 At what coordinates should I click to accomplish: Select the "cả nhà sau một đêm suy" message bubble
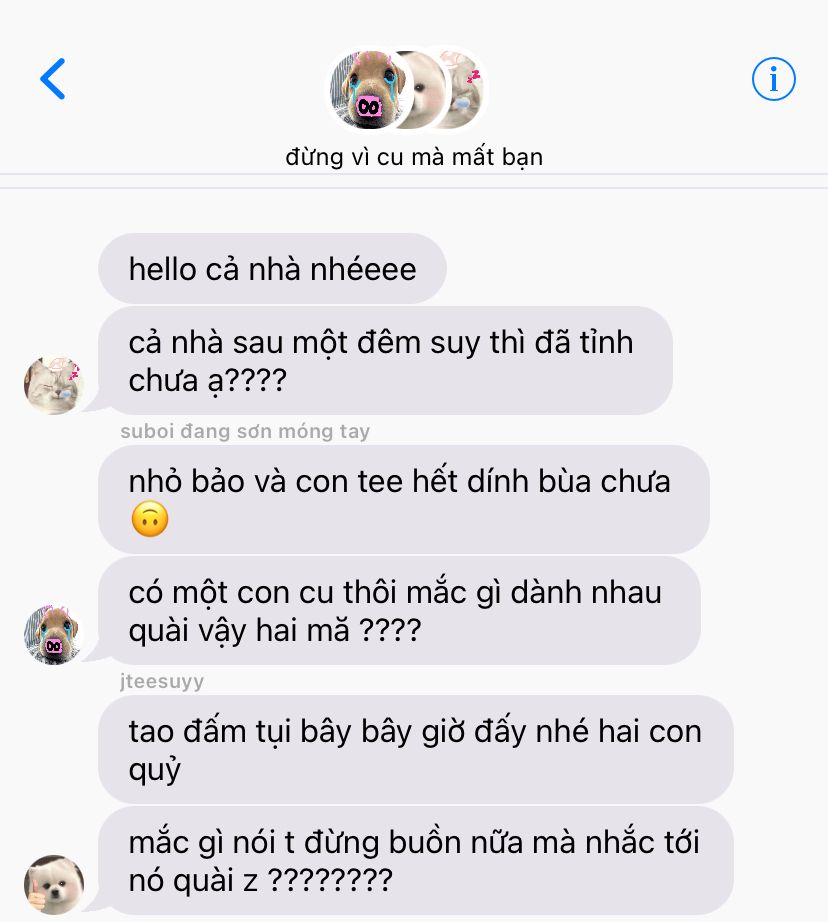[385, 360]
